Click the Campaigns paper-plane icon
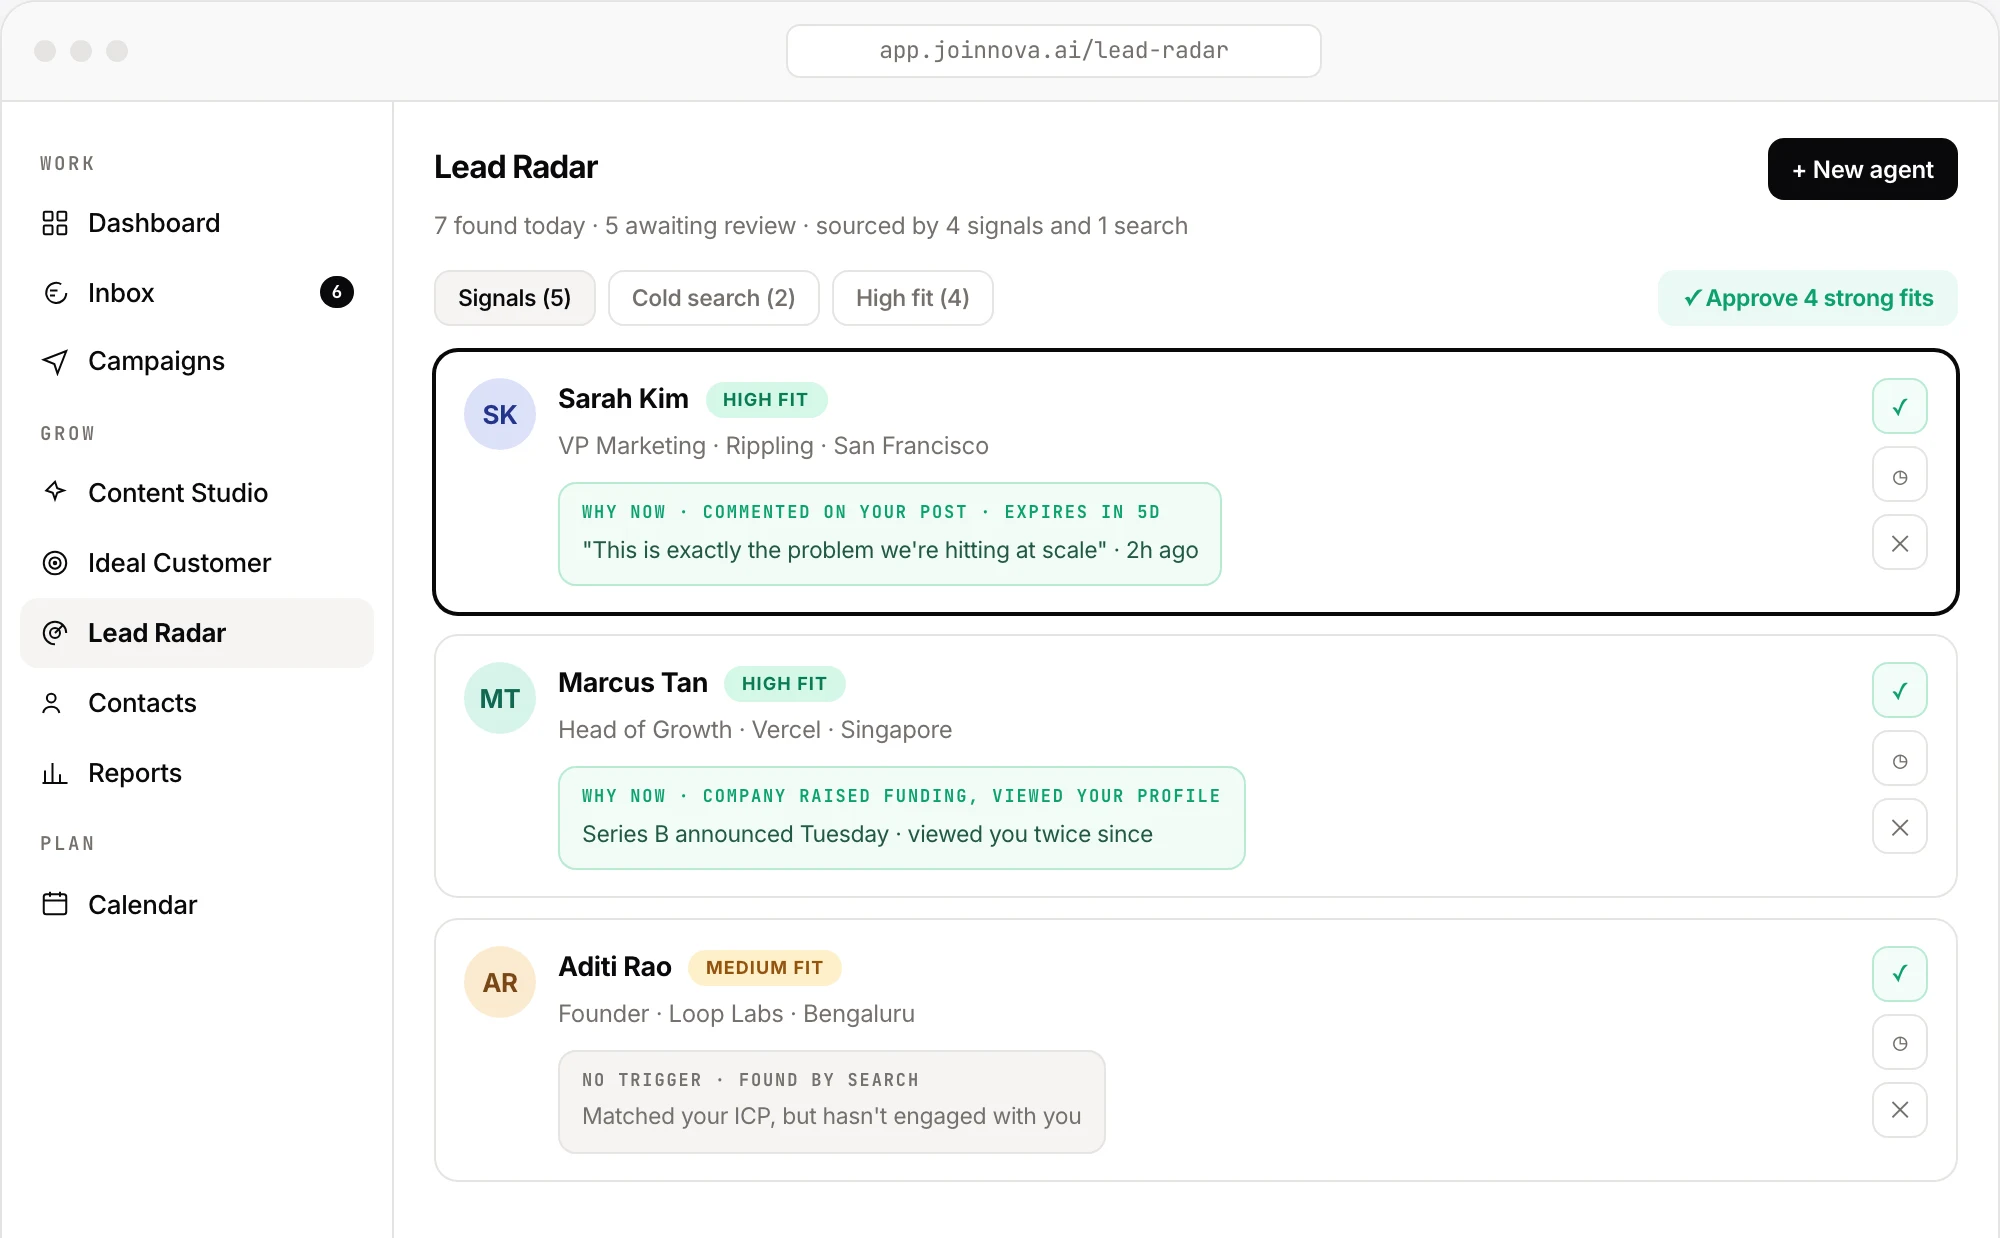Screen dimensions: 2000x1238 (55, 361)
